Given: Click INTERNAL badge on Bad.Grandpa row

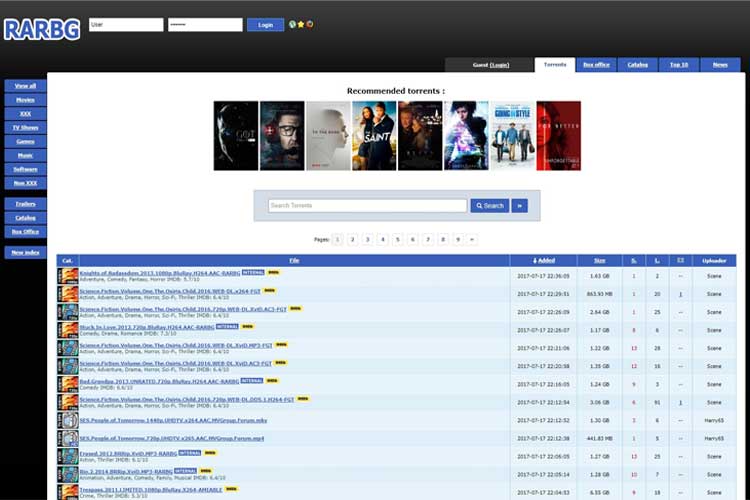Looking at the screenshot, I should pyautogui.click(x=252, y=380).
